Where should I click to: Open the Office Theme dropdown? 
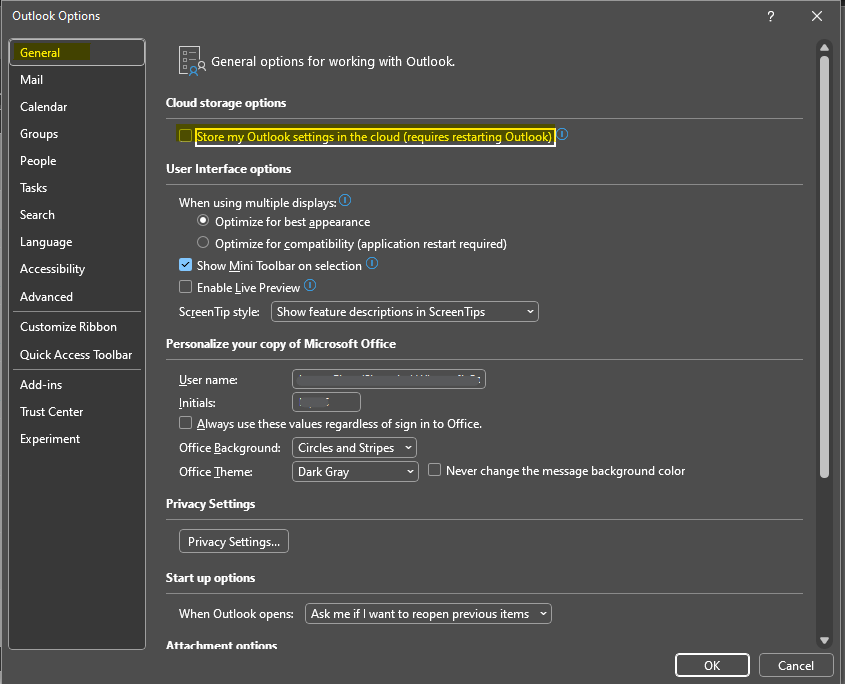click(x=355, y=472)
